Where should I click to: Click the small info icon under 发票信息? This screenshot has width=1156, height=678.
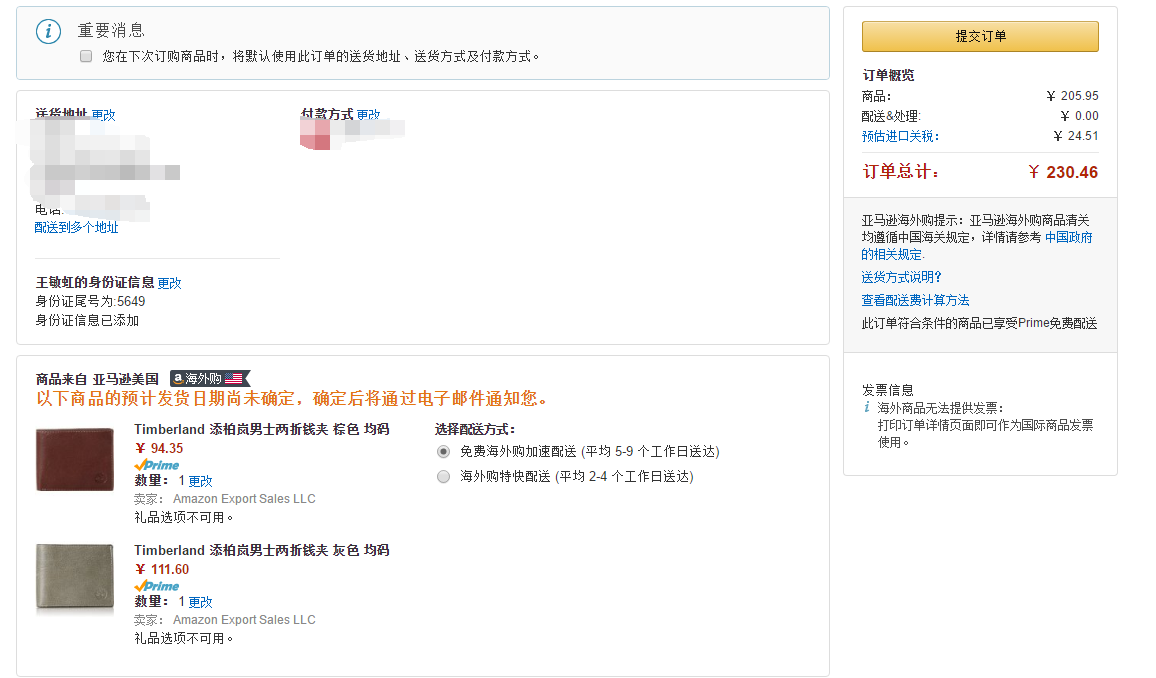click(x=867, y=408)
